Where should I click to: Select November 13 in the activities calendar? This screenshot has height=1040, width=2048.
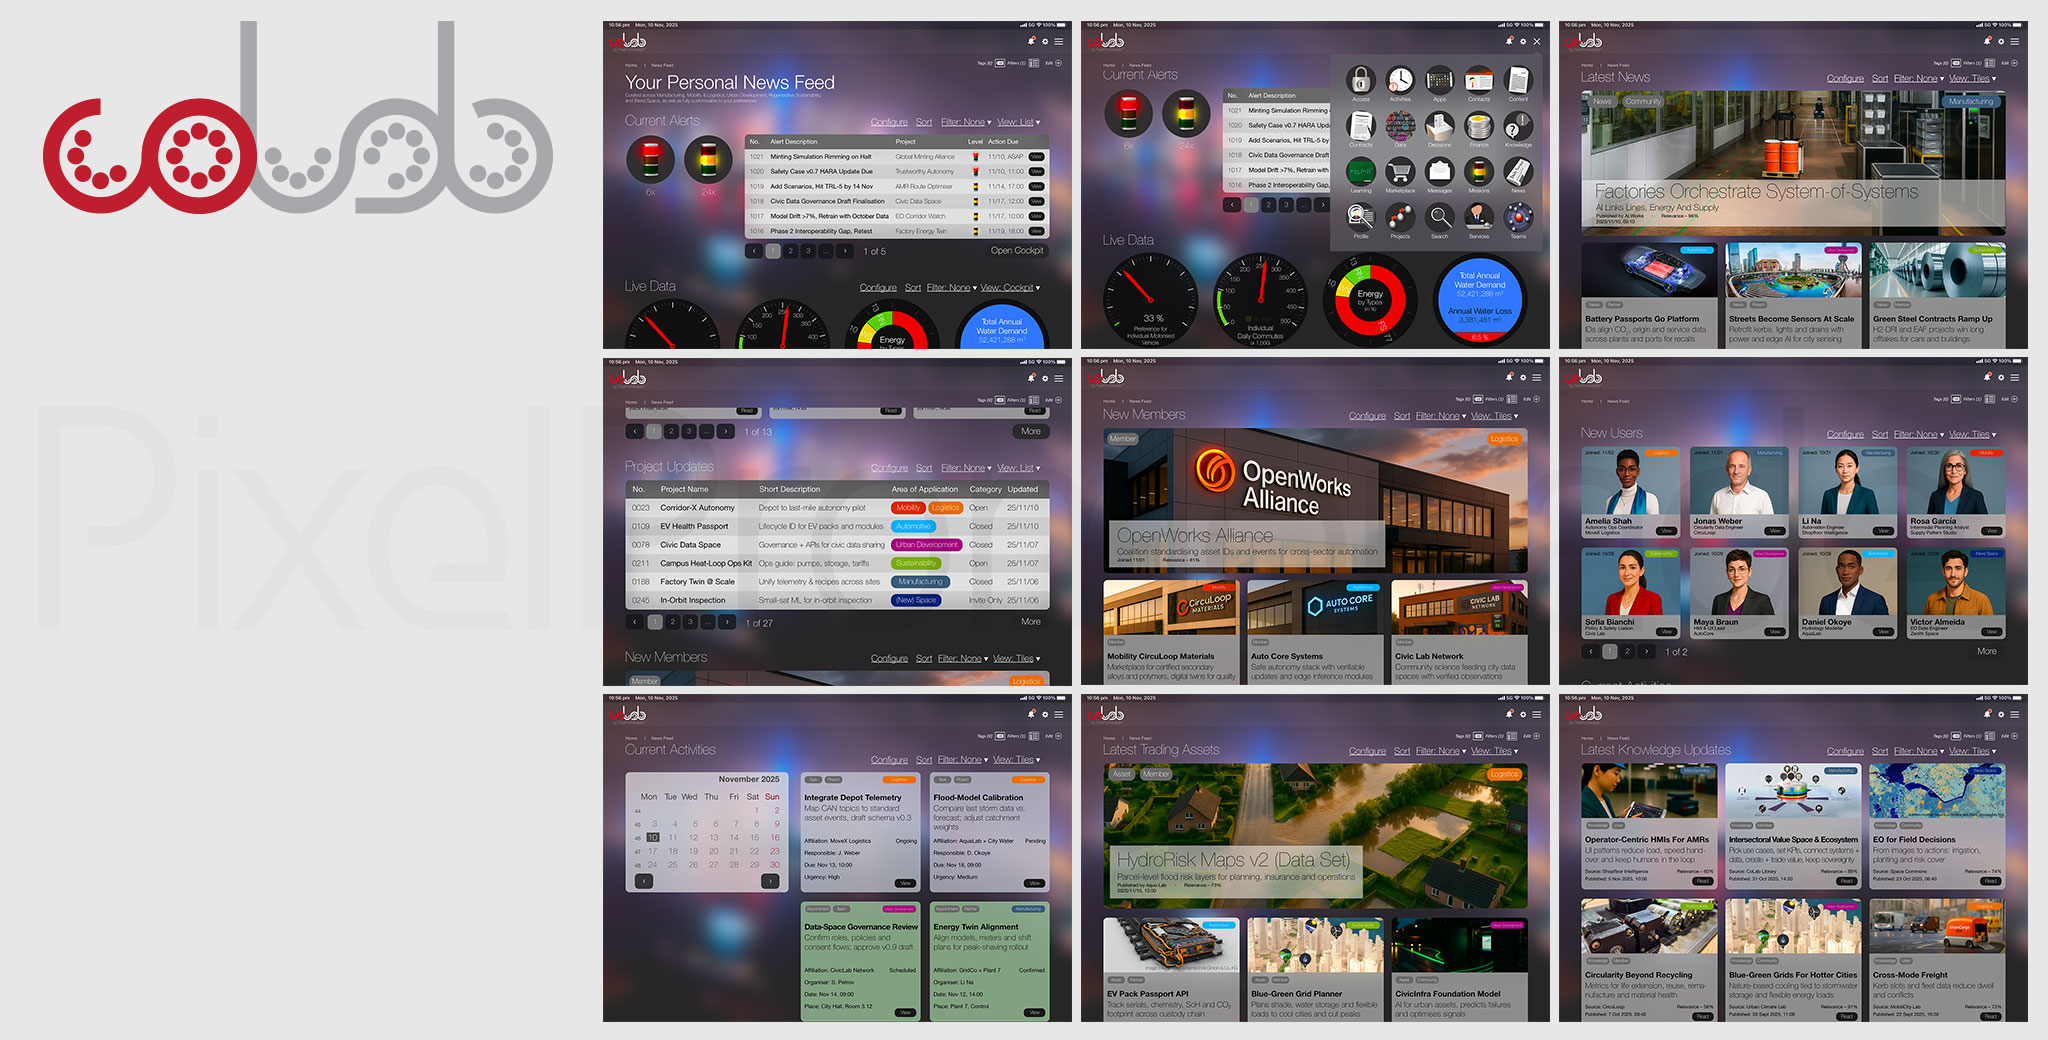714,837
